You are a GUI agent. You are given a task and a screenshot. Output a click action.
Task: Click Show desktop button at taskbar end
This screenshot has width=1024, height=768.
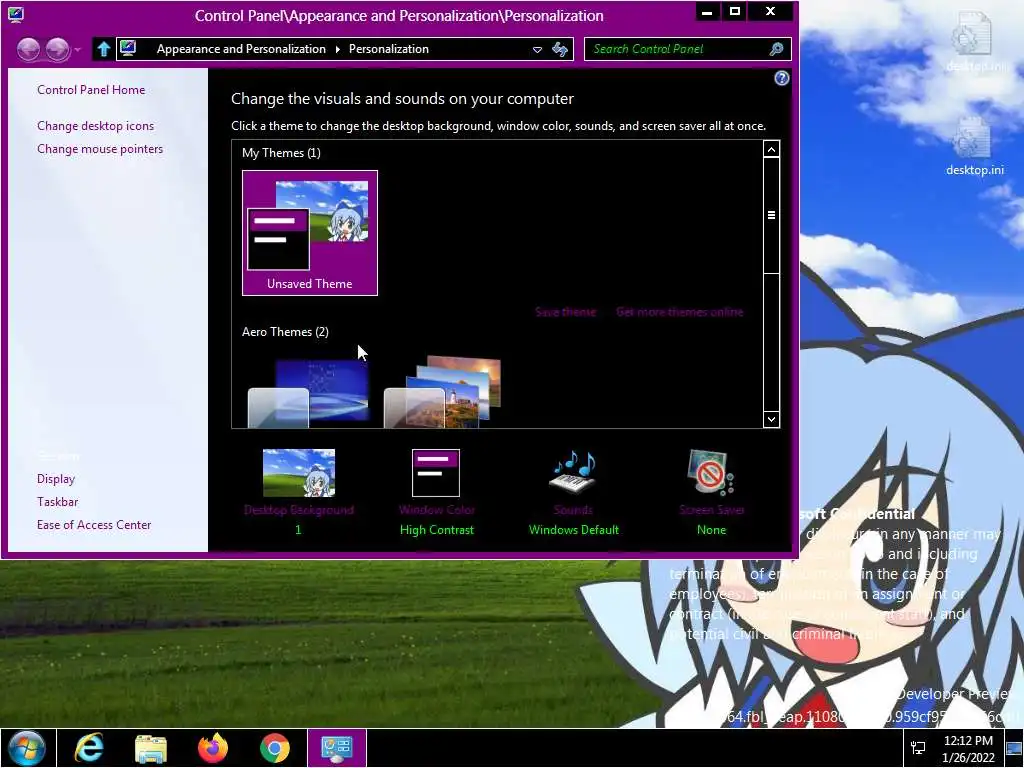1014,748
